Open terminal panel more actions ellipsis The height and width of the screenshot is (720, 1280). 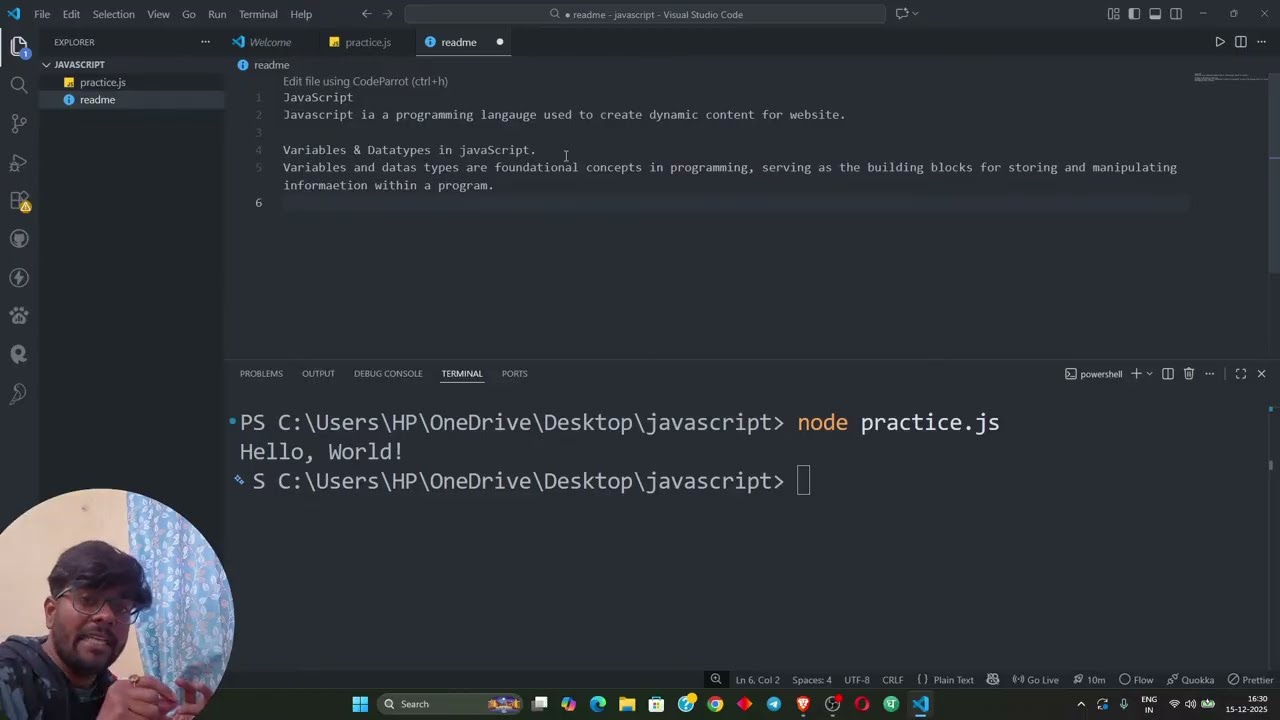point(1210,374)
